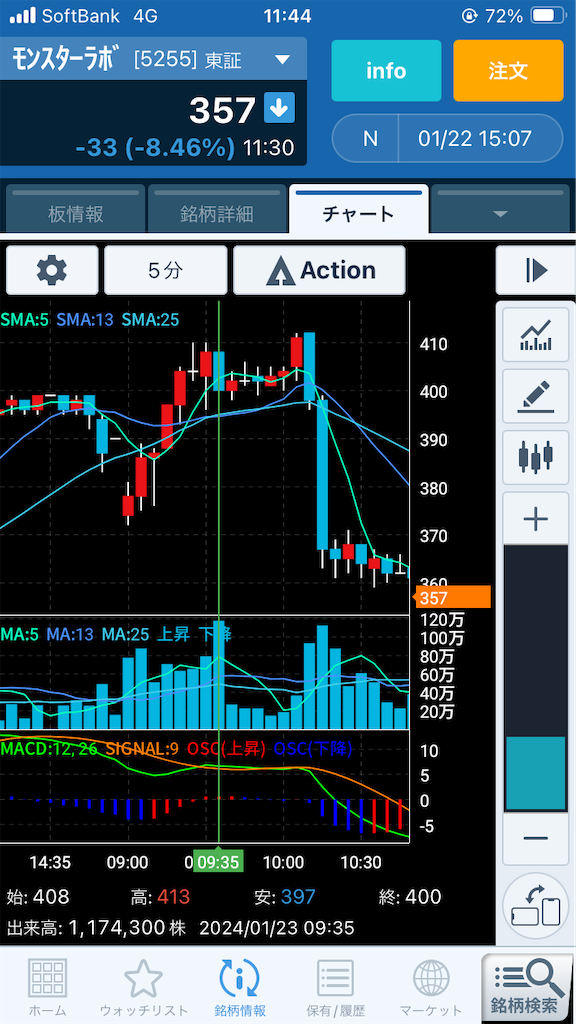This screenshot has width=576, height=1024.
Task: Tap the zoom level slider thumb
Action: (536, 773)
